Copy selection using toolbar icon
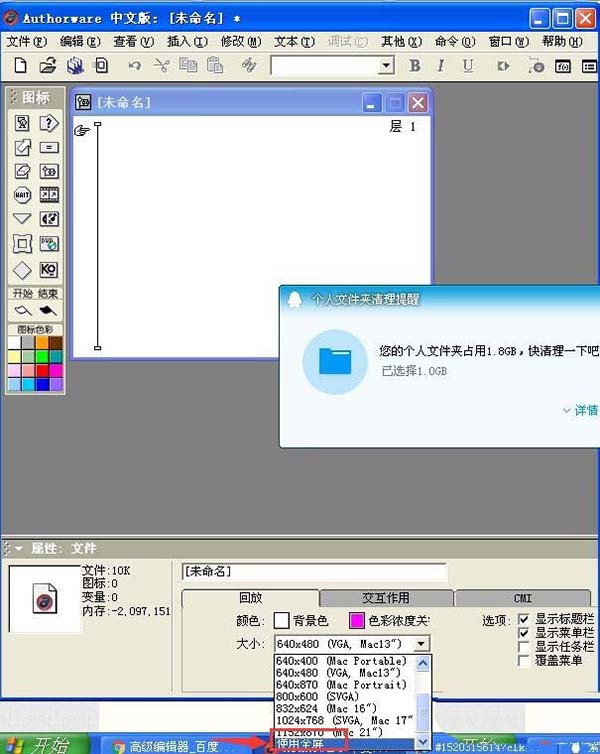600x754 pixels. click(188, 65)
